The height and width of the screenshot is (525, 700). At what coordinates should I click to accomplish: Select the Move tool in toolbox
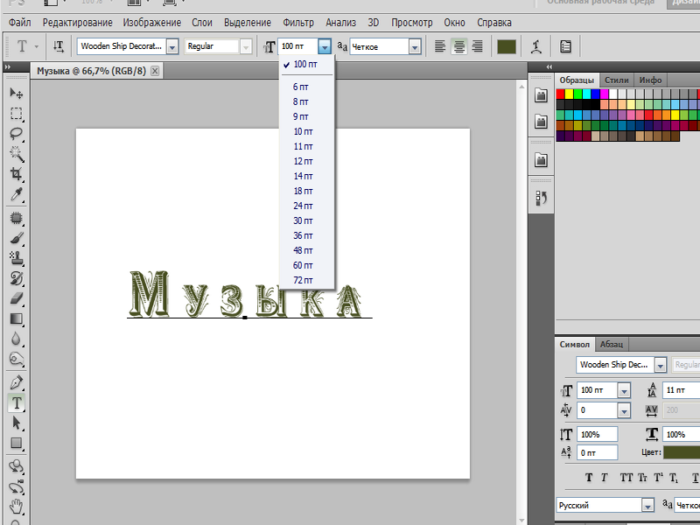tap(17, 93)
